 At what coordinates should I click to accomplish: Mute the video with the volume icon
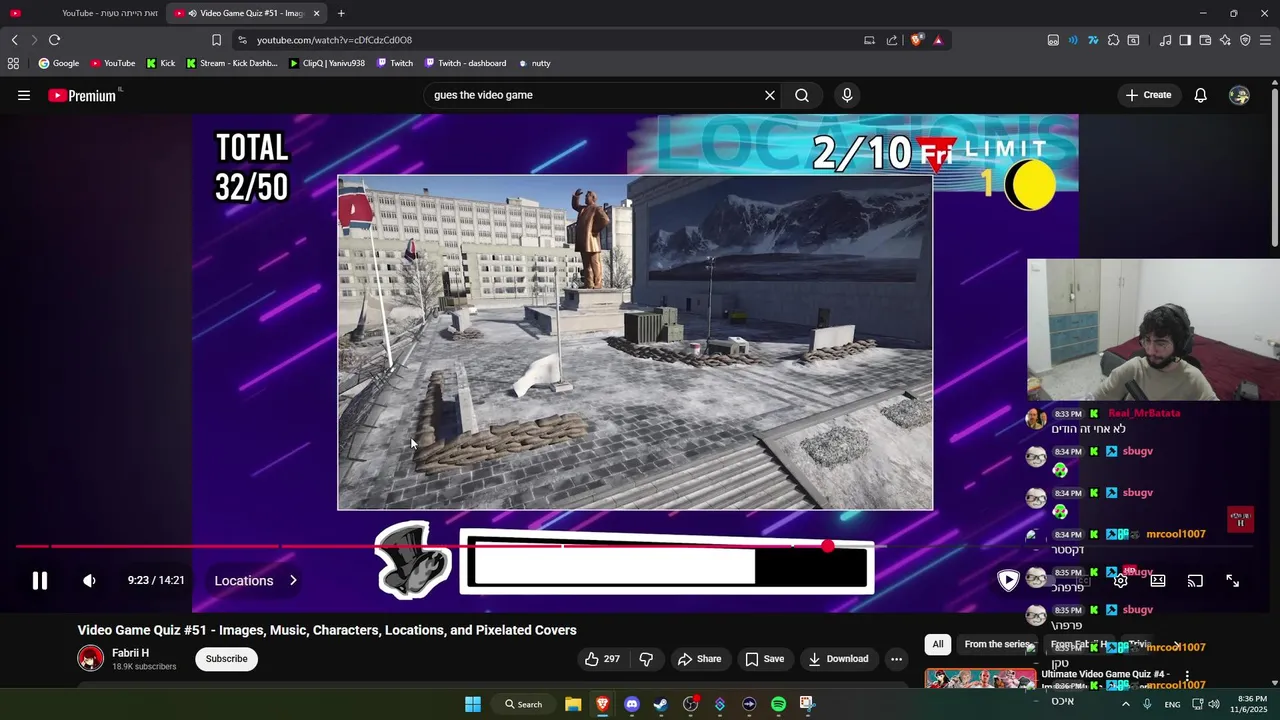[x=89, y=581]
